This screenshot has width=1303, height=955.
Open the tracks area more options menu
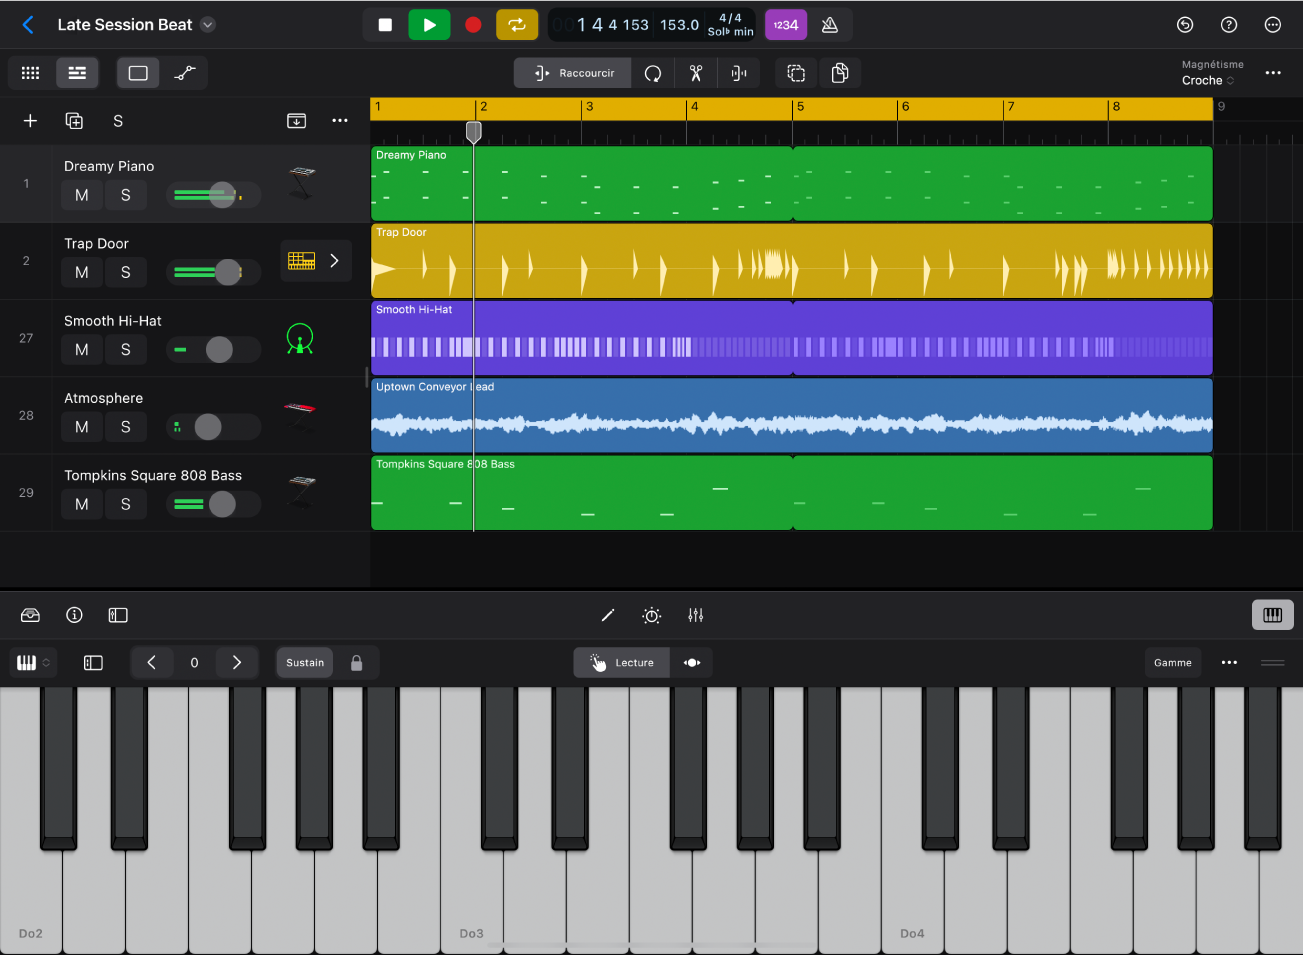(339, 120)
